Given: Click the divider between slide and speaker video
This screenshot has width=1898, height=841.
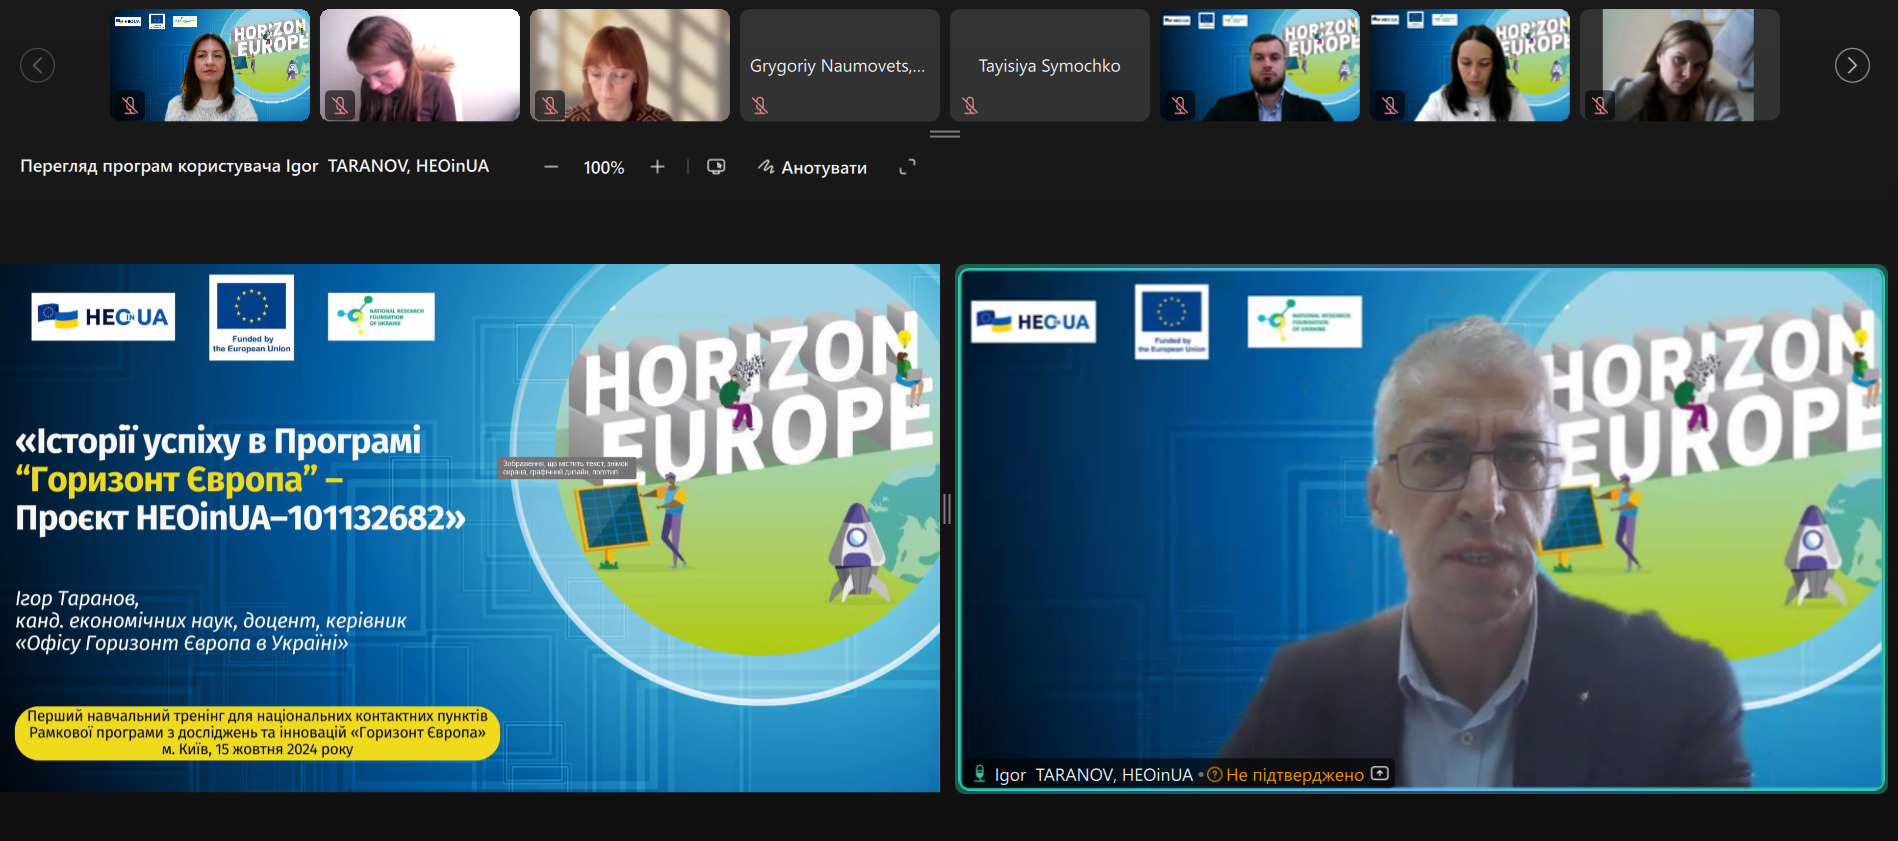Looking at the screenshot, I should coord(947,509).
